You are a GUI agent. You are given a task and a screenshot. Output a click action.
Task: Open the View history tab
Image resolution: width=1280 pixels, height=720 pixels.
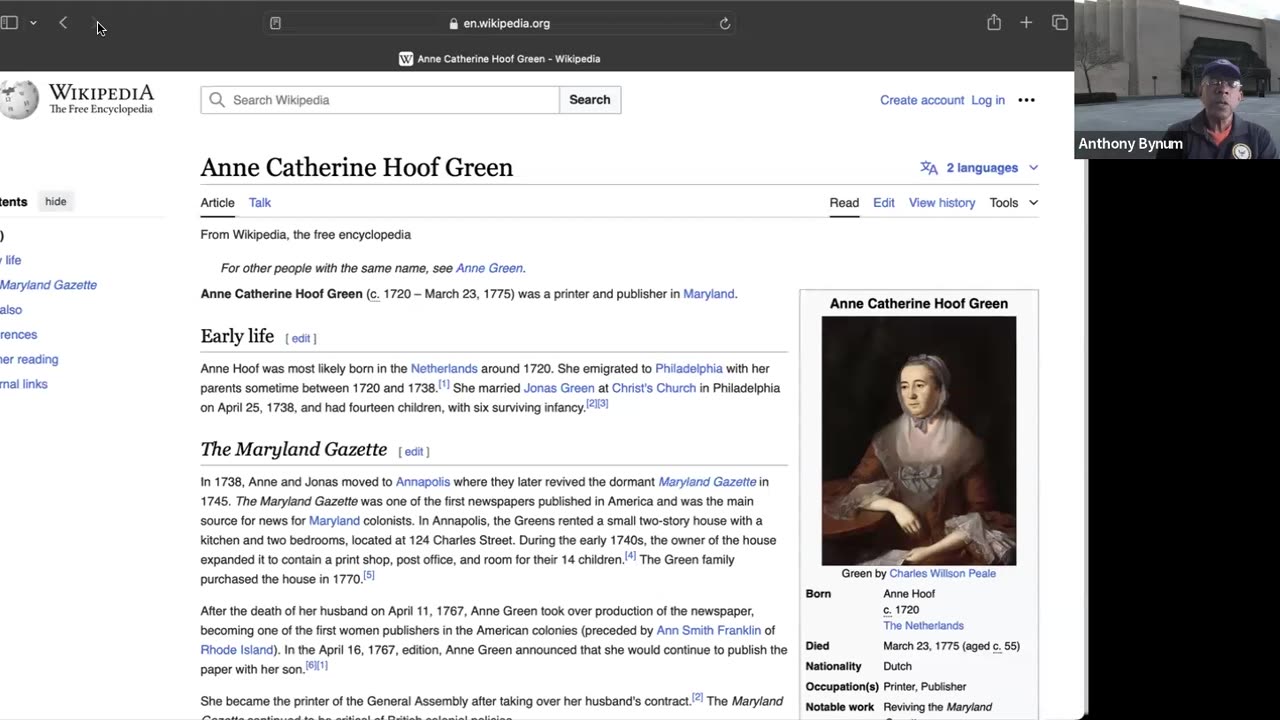click(942, 203)
